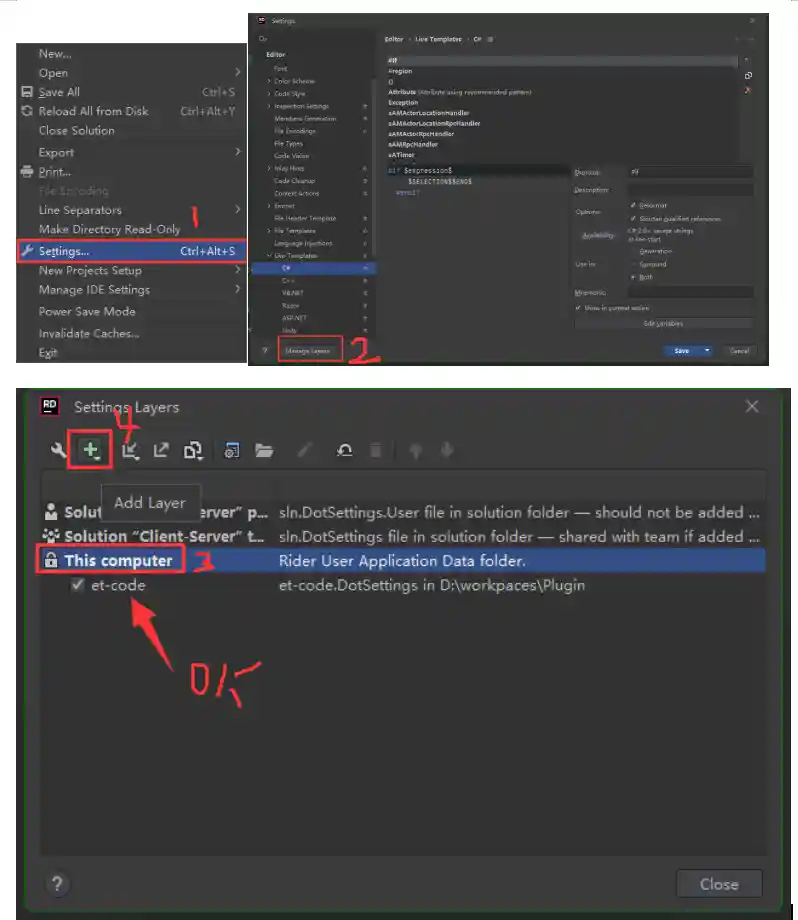Image resolution: width=798 pixels, height=920 pixels.
Task: Select the Exception template in the list
Action: pyautogui.click(x=403, y=102)
